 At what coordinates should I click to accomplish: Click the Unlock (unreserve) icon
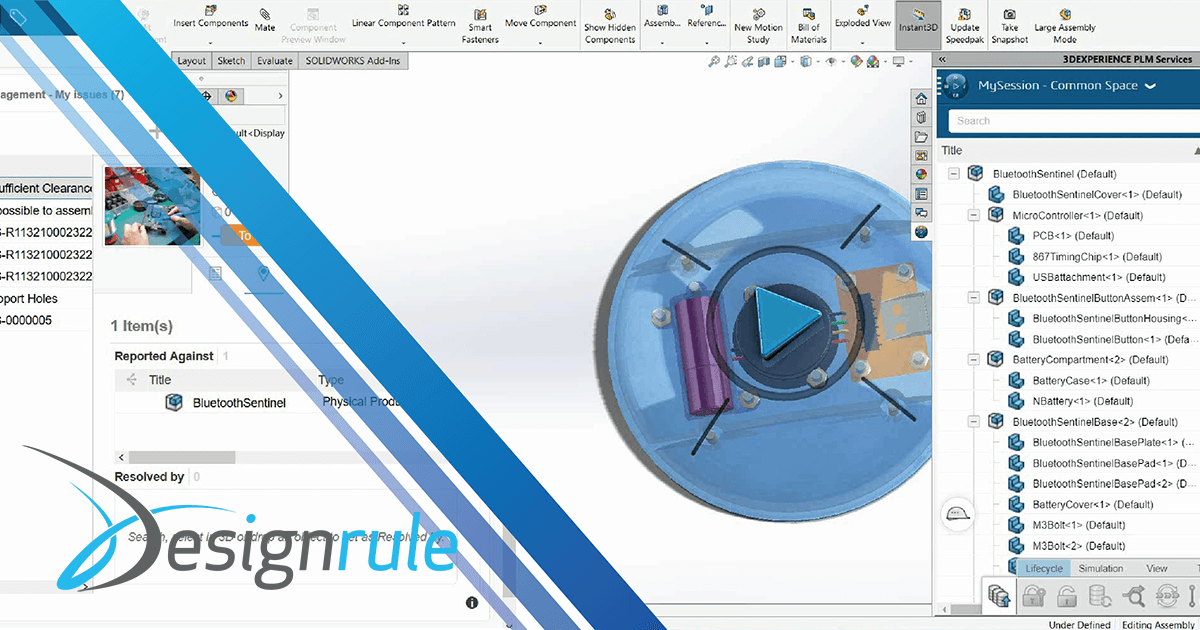tap(1066, 597)
